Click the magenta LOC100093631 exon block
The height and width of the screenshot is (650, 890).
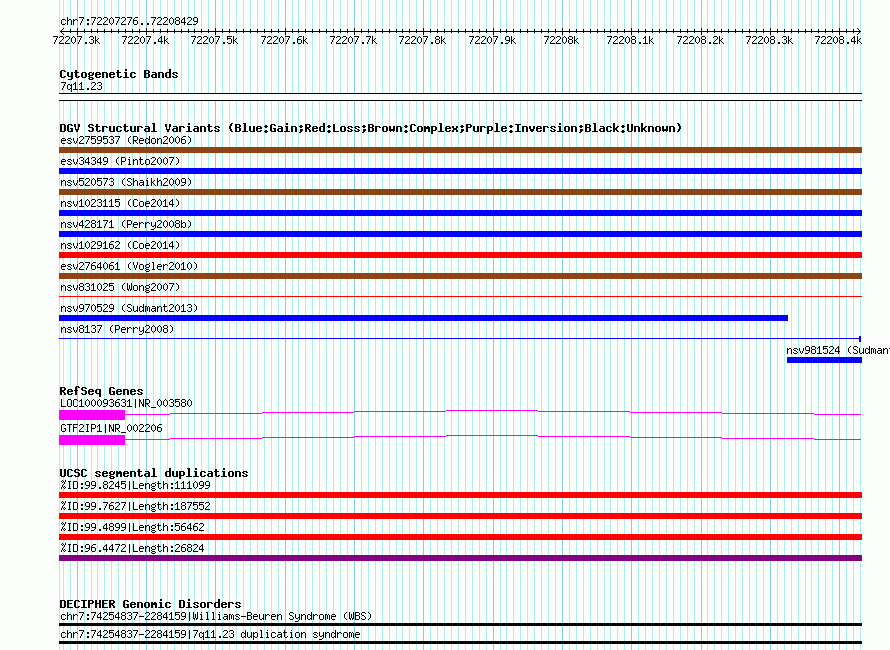pos(92,415)
